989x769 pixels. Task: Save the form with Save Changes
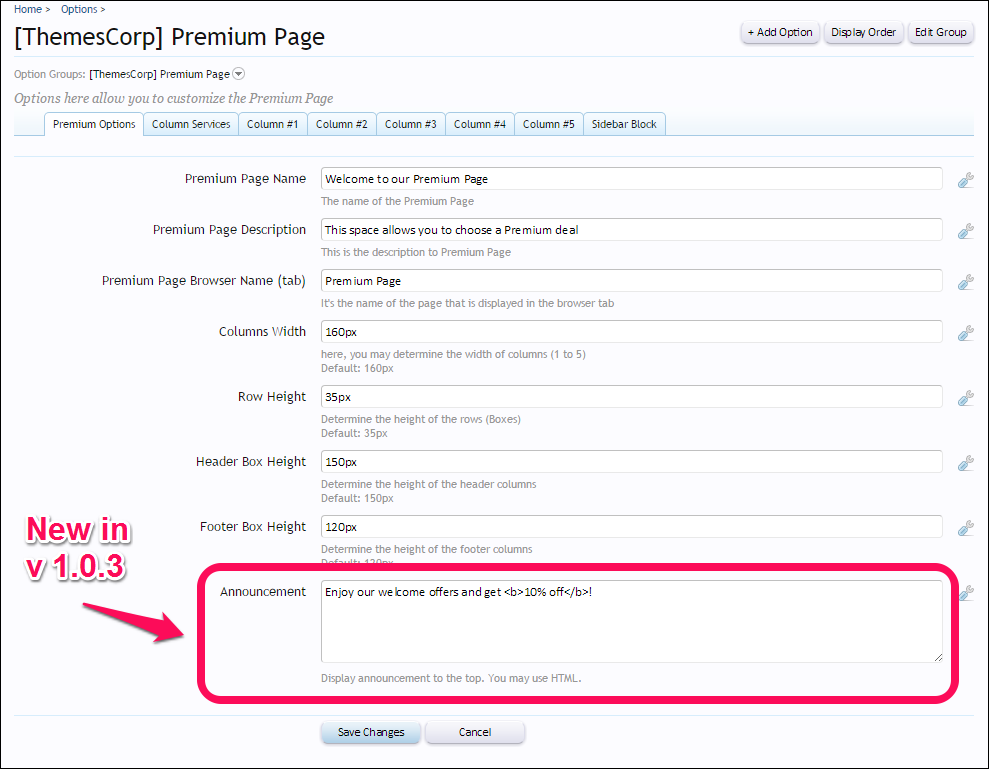point(371,732)
